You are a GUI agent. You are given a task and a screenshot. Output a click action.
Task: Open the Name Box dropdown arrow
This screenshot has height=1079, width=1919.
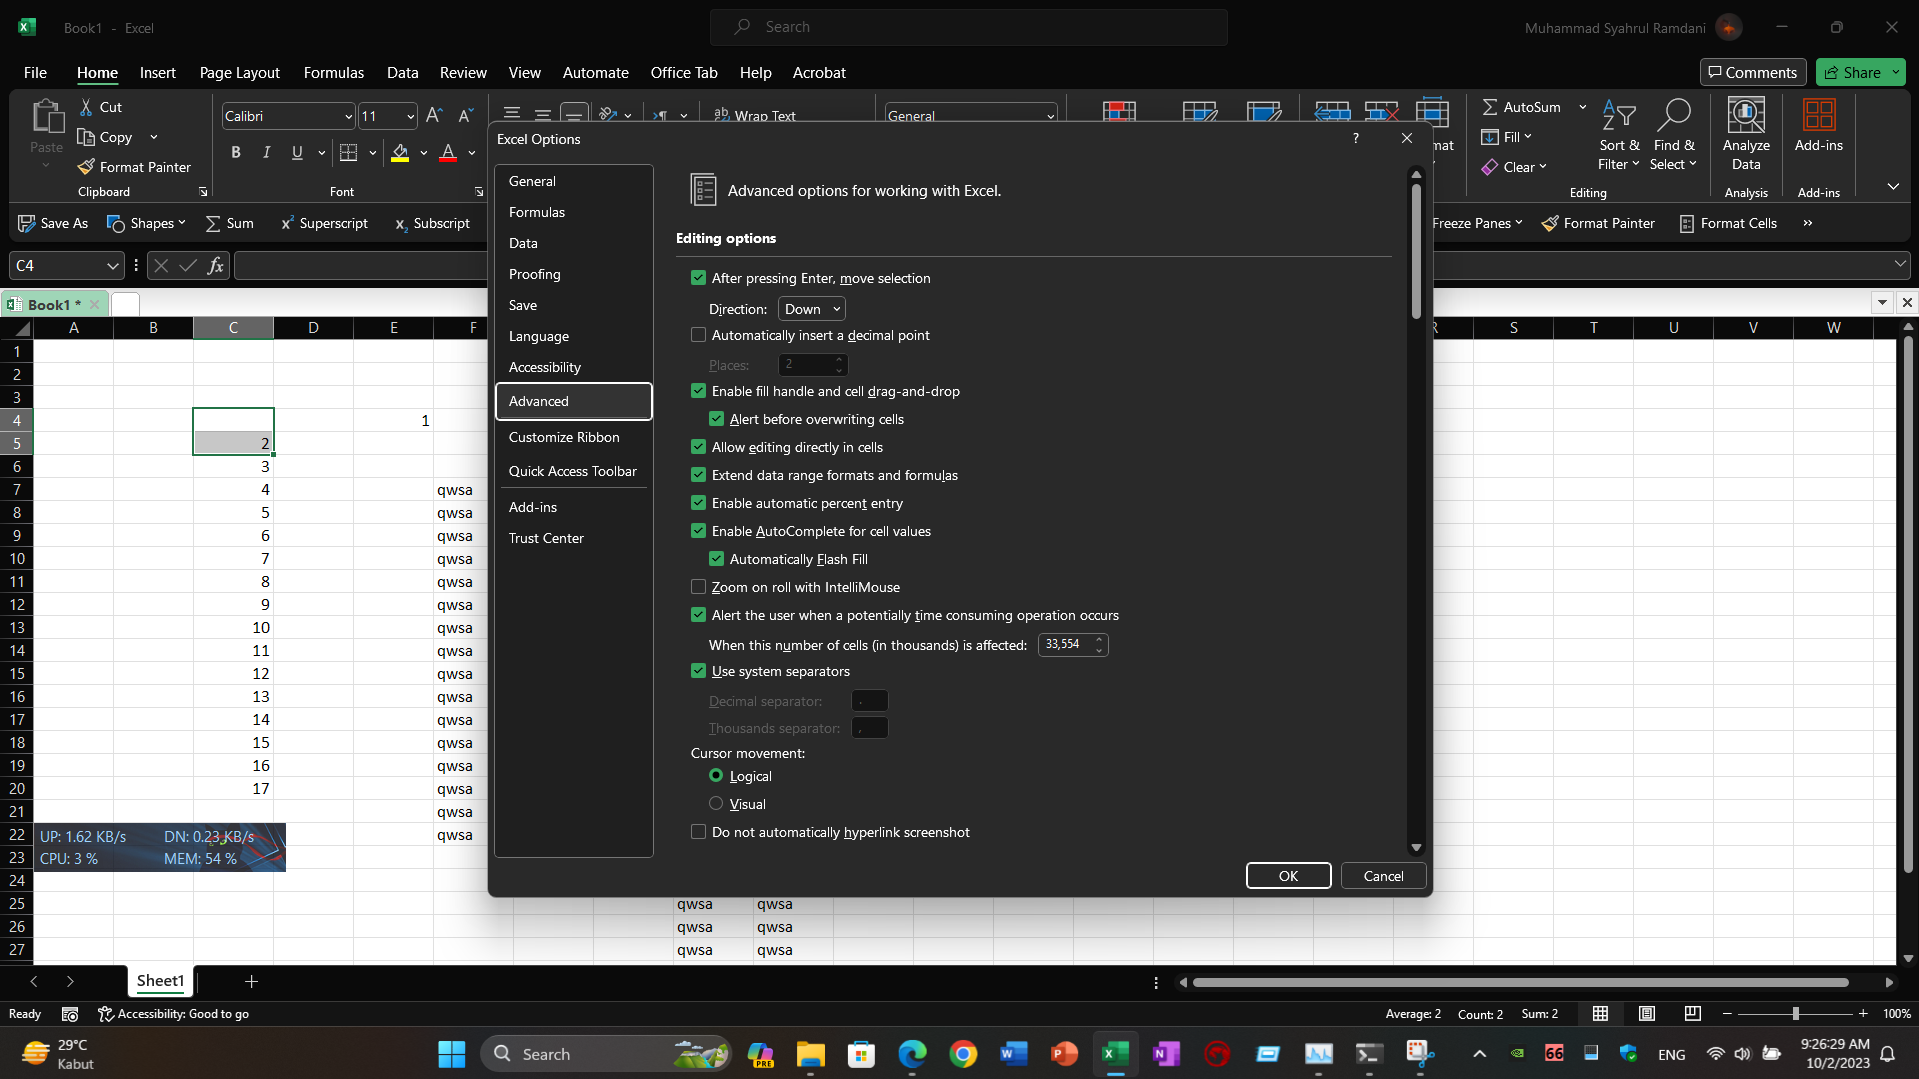point(112,265)
